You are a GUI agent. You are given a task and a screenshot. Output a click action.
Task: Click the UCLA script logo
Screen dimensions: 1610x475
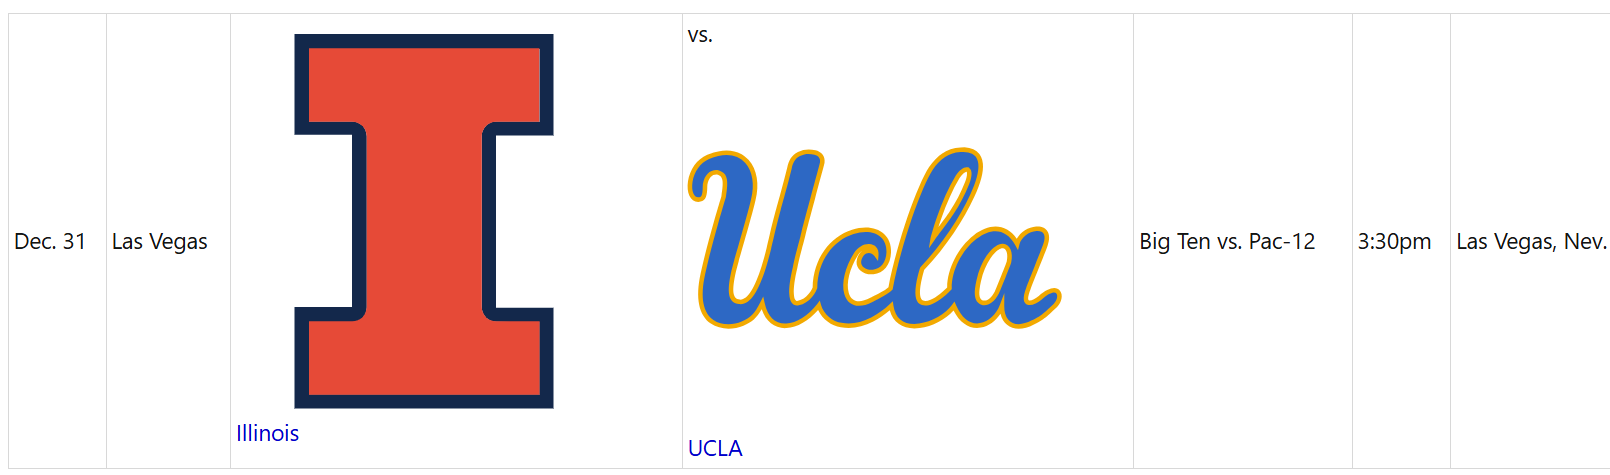click(874, 242)
